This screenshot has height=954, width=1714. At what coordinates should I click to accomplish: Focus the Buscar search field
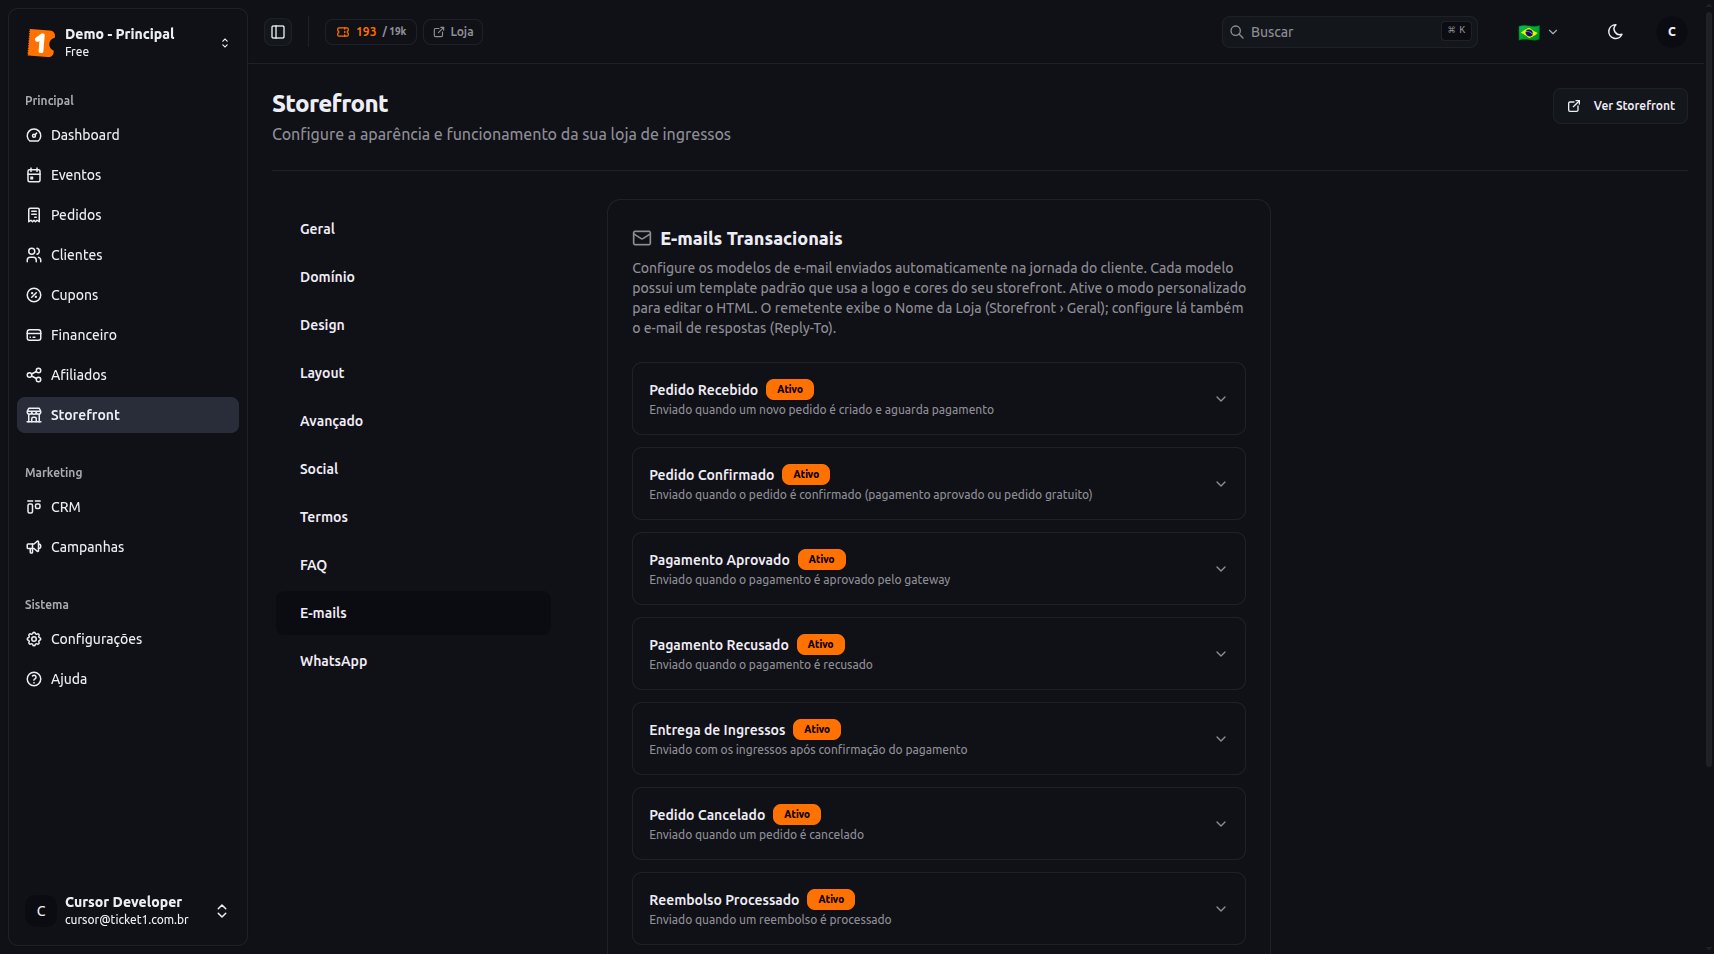(1349, 32)
